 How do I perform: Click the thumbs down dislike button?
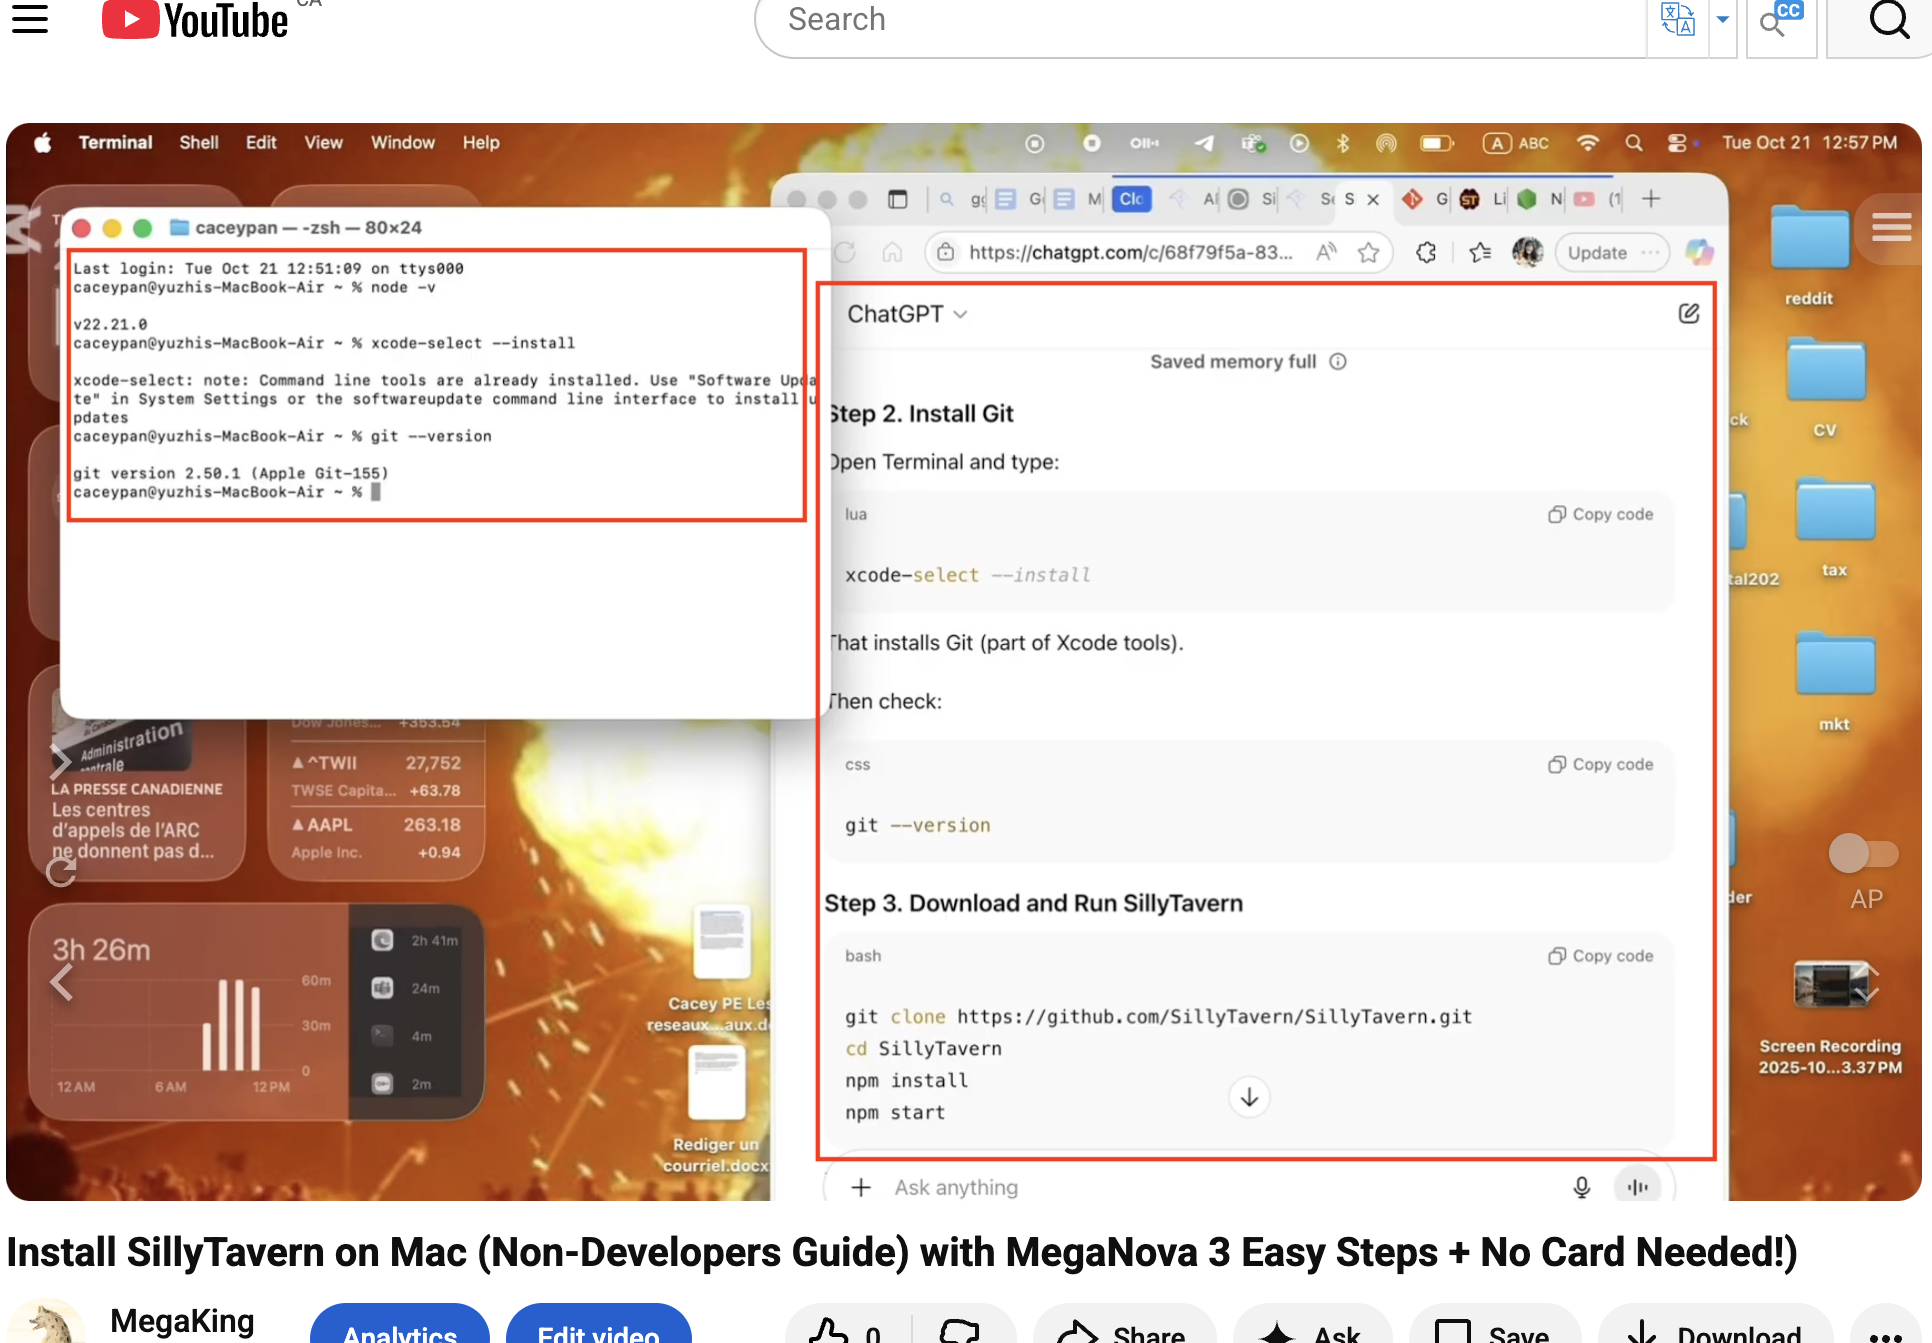pyautogui.click(x=959, y=1330)
